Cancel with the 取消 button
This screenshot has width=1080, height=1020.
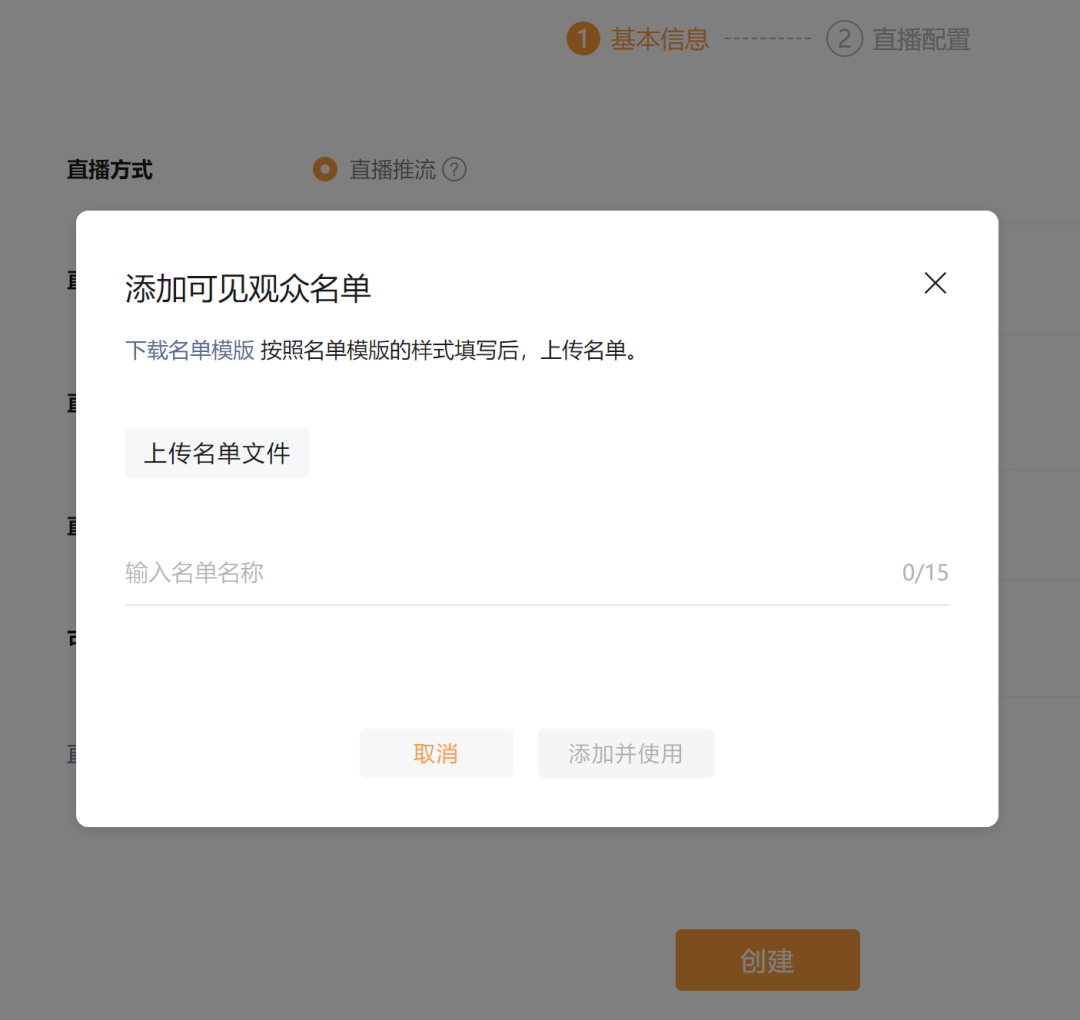(436, 753)
